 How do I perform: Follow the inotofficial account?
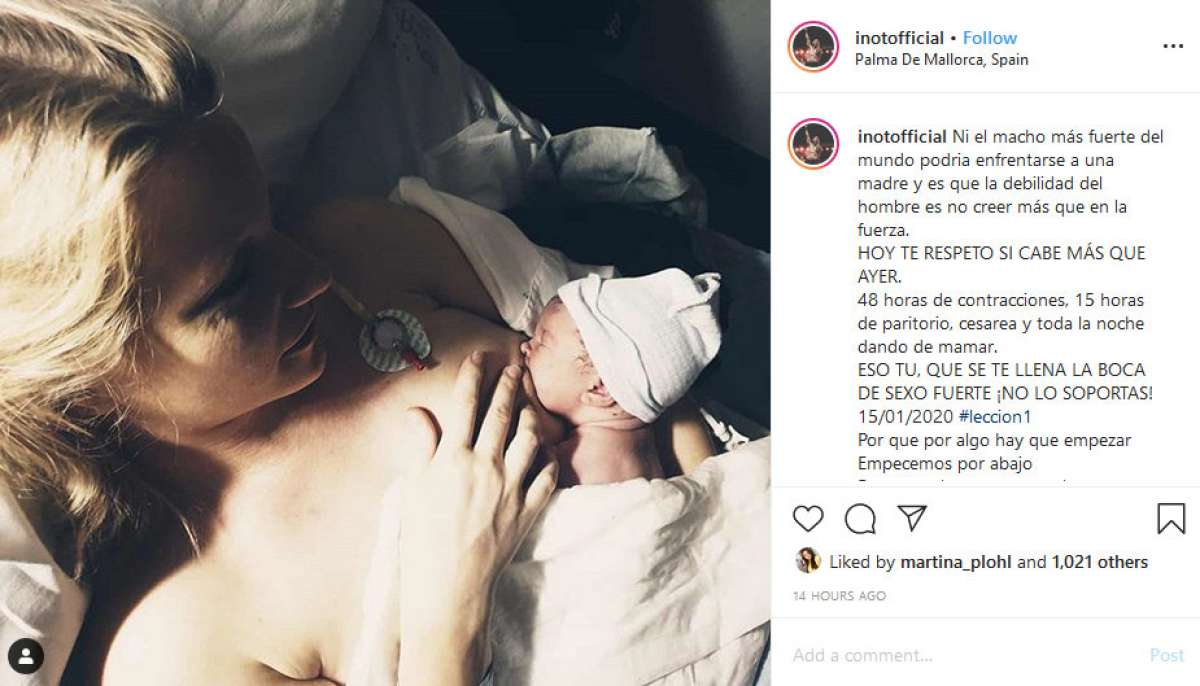tap(990, 38)
